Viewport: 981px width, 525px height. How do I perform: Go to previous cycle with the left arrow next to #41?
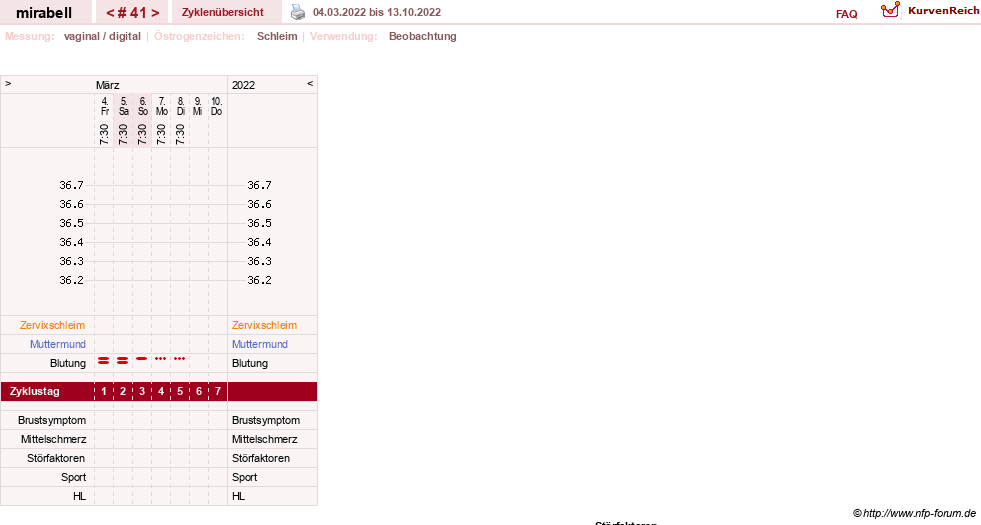click(x=110, y=13)
